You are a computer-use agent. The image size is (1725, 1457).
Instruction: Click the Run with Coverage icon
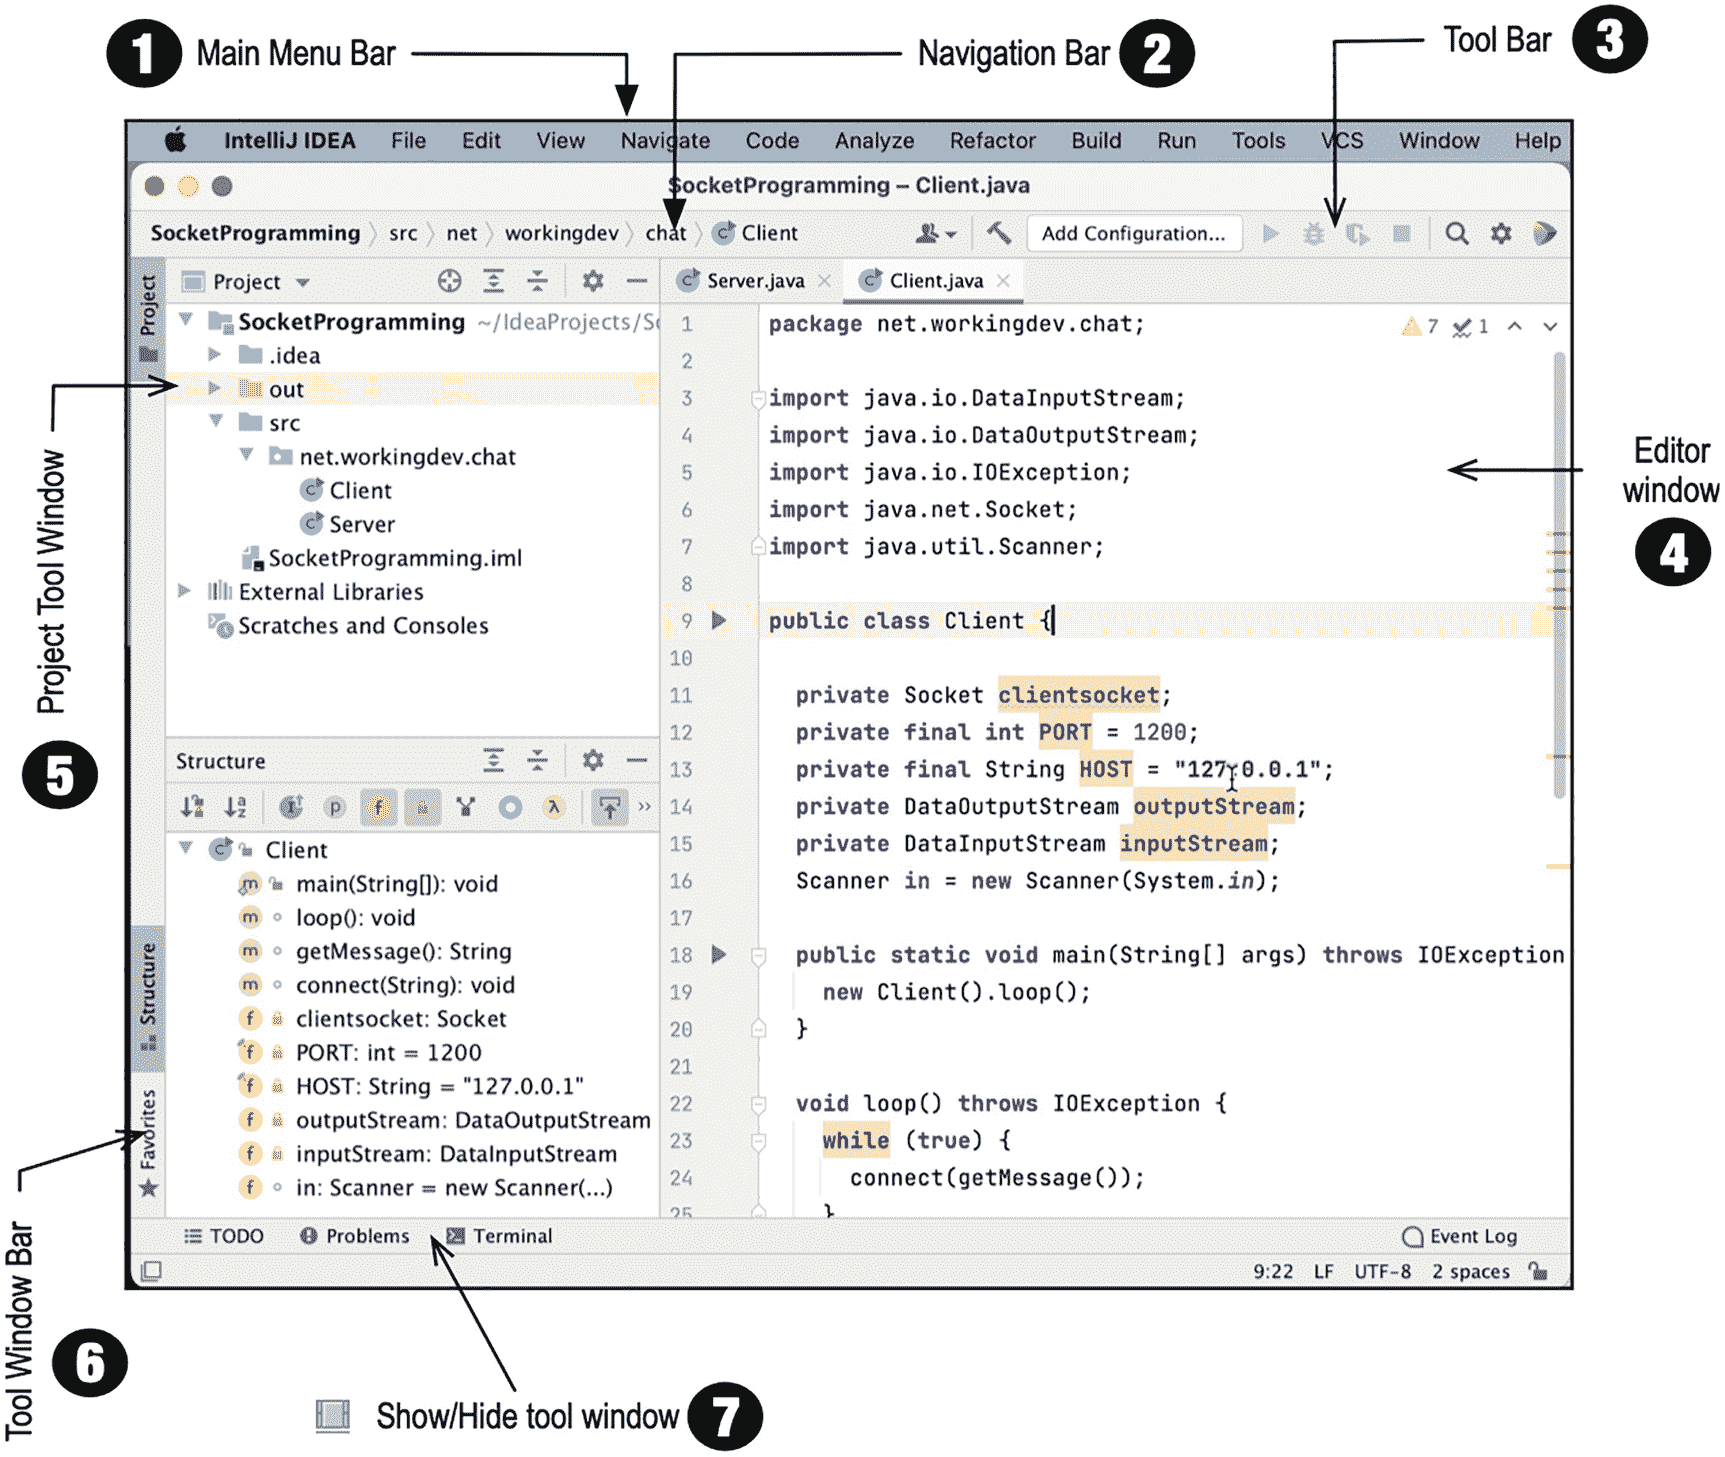pos(1357,233)
